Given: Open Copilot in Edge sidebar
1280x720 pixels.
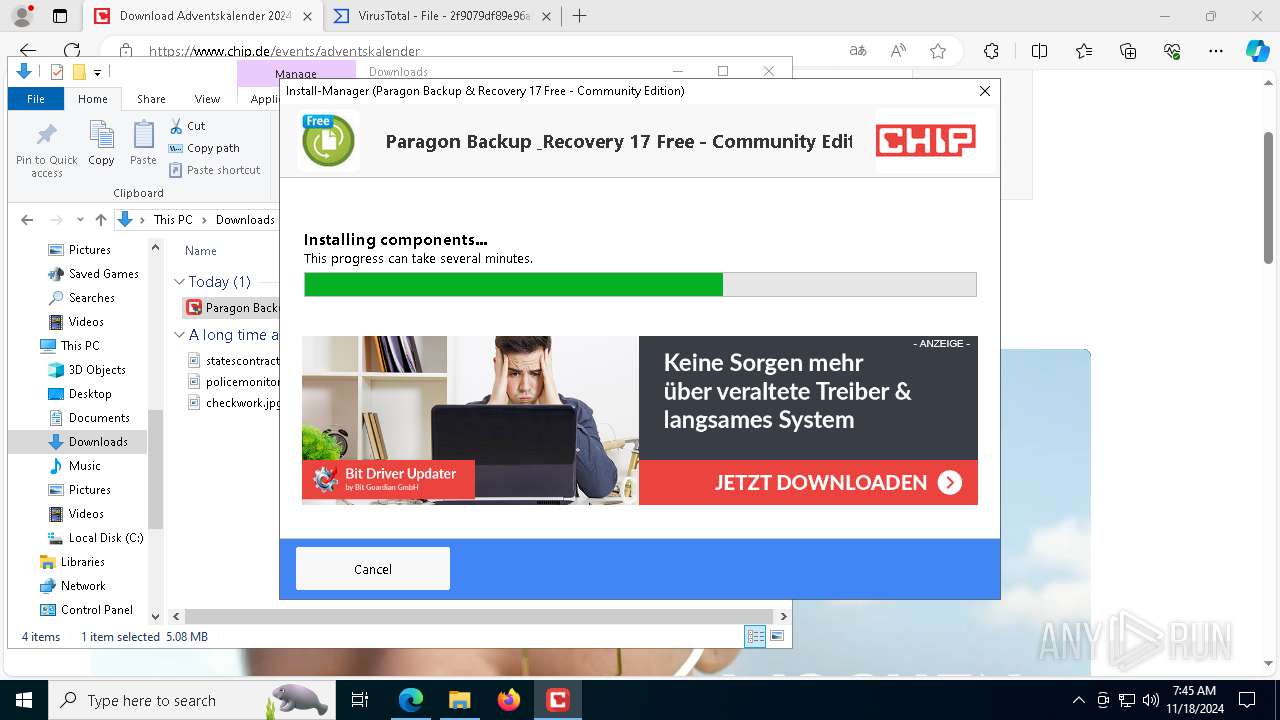Looking at the screenshot, I should 1257,51.
